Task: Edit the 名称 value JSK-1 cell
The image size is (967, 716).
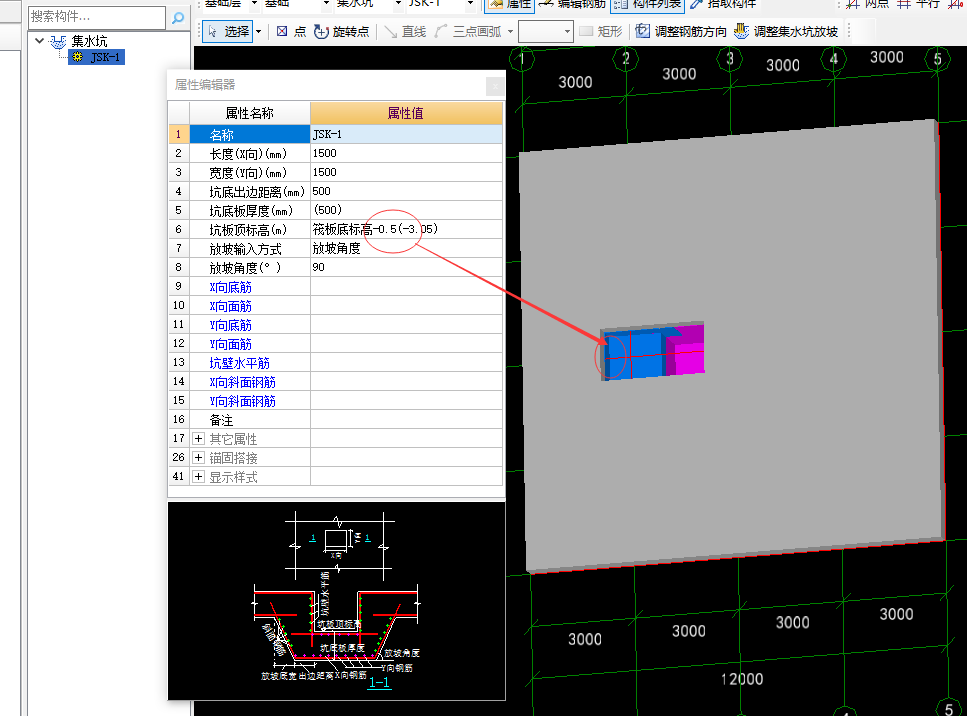Action: click(x=406, y=134)
